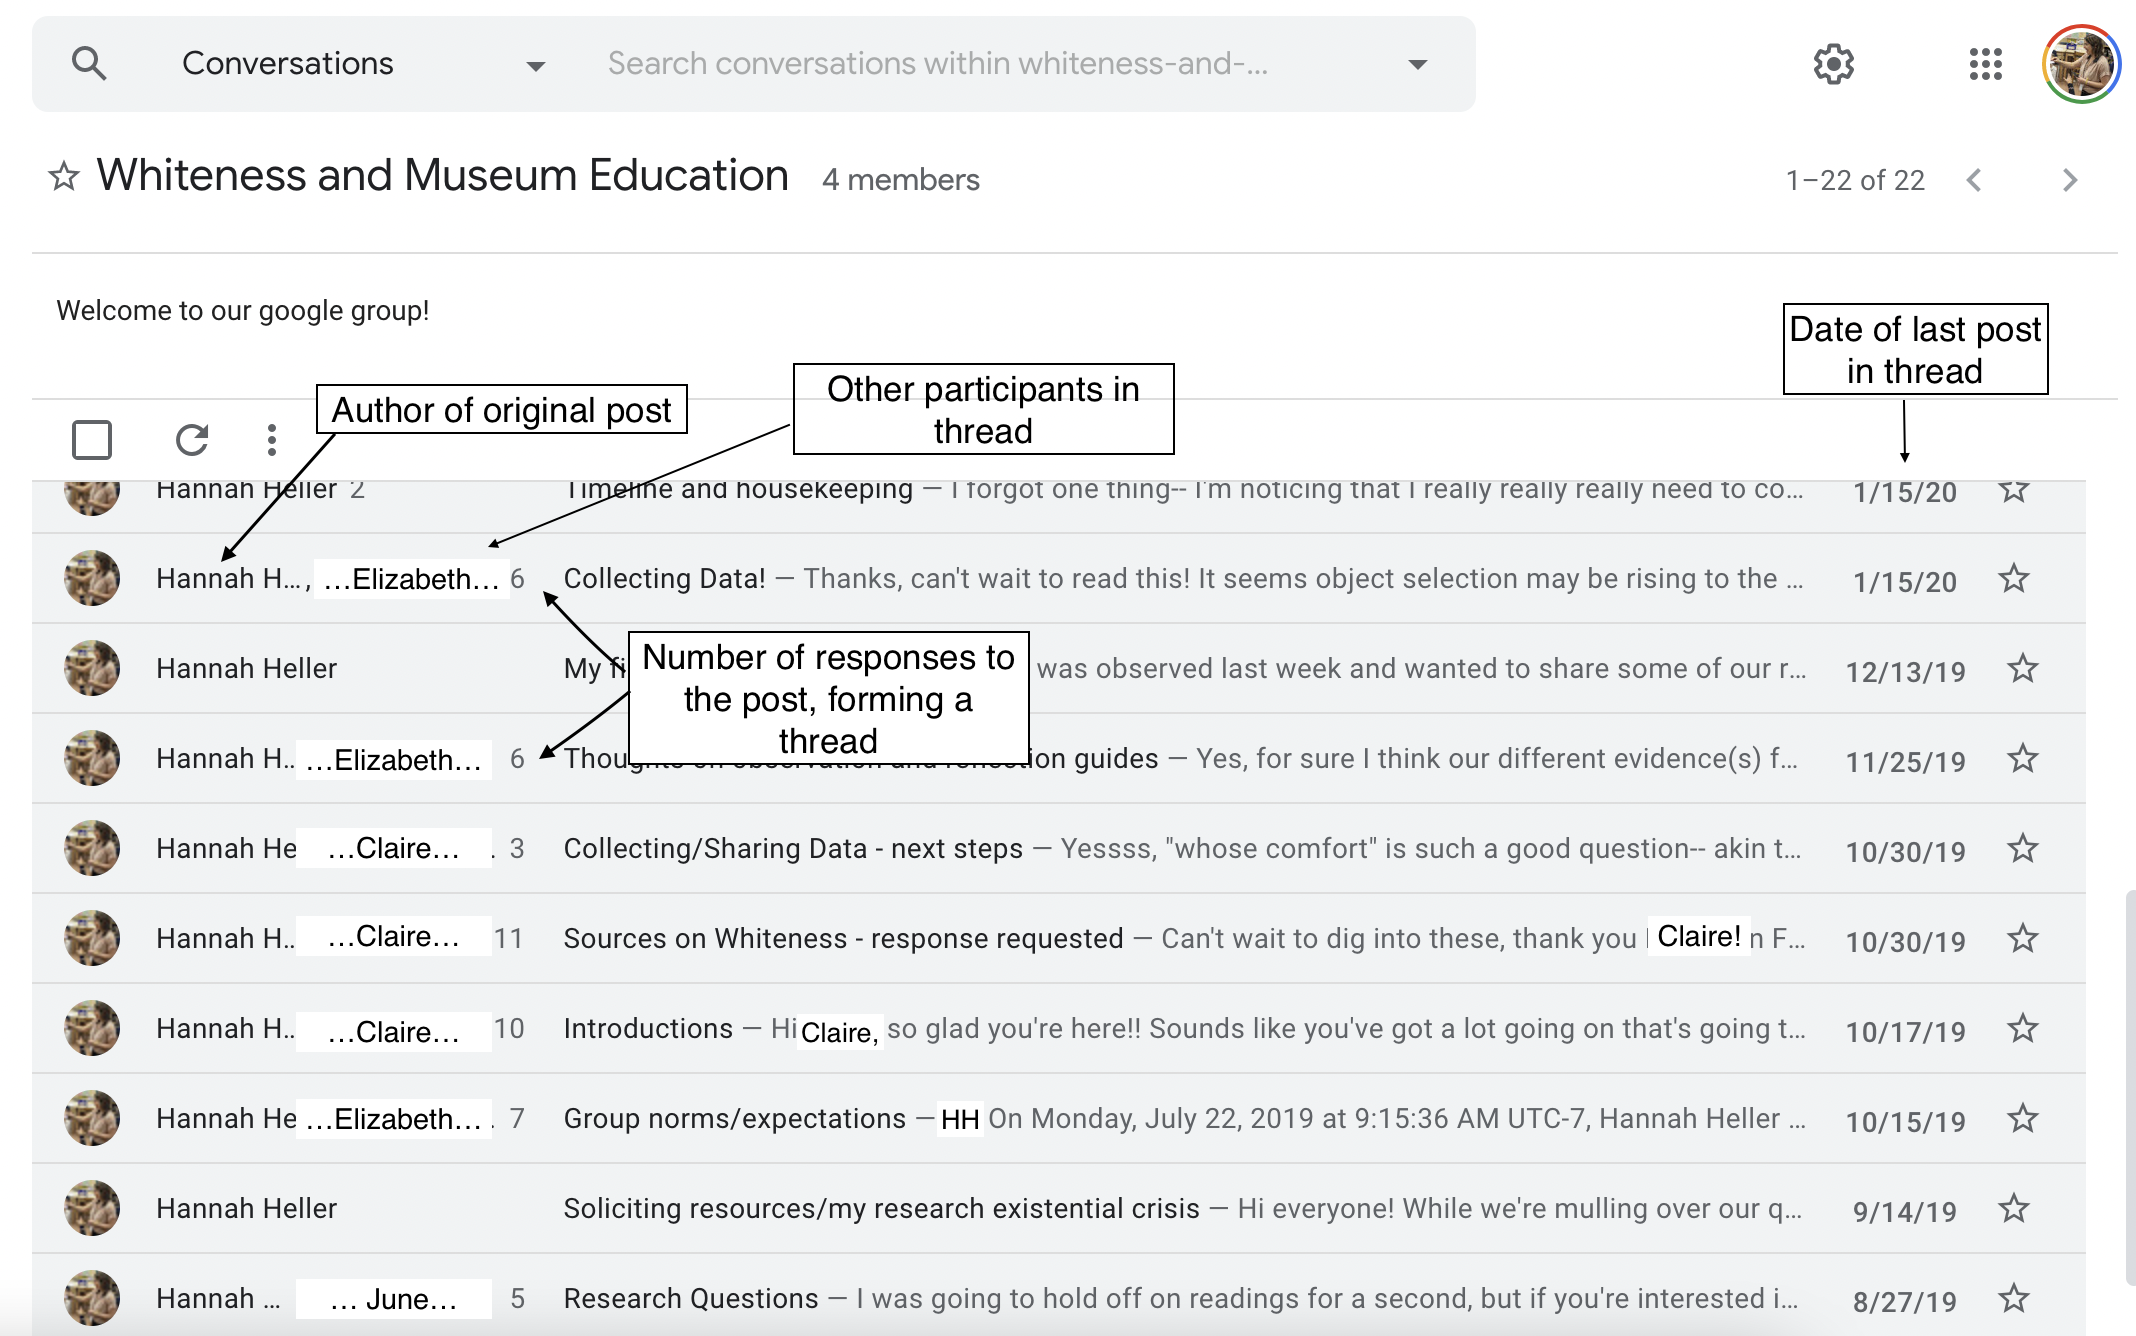Click the search magnifier icon
This screenshot has height=1336, width=2136.
(89, 64)
